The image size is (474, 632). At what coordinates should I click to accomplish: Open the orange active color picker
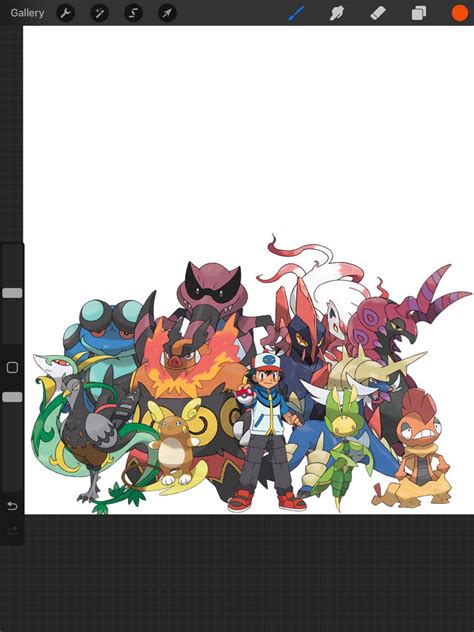click(459, 13)
